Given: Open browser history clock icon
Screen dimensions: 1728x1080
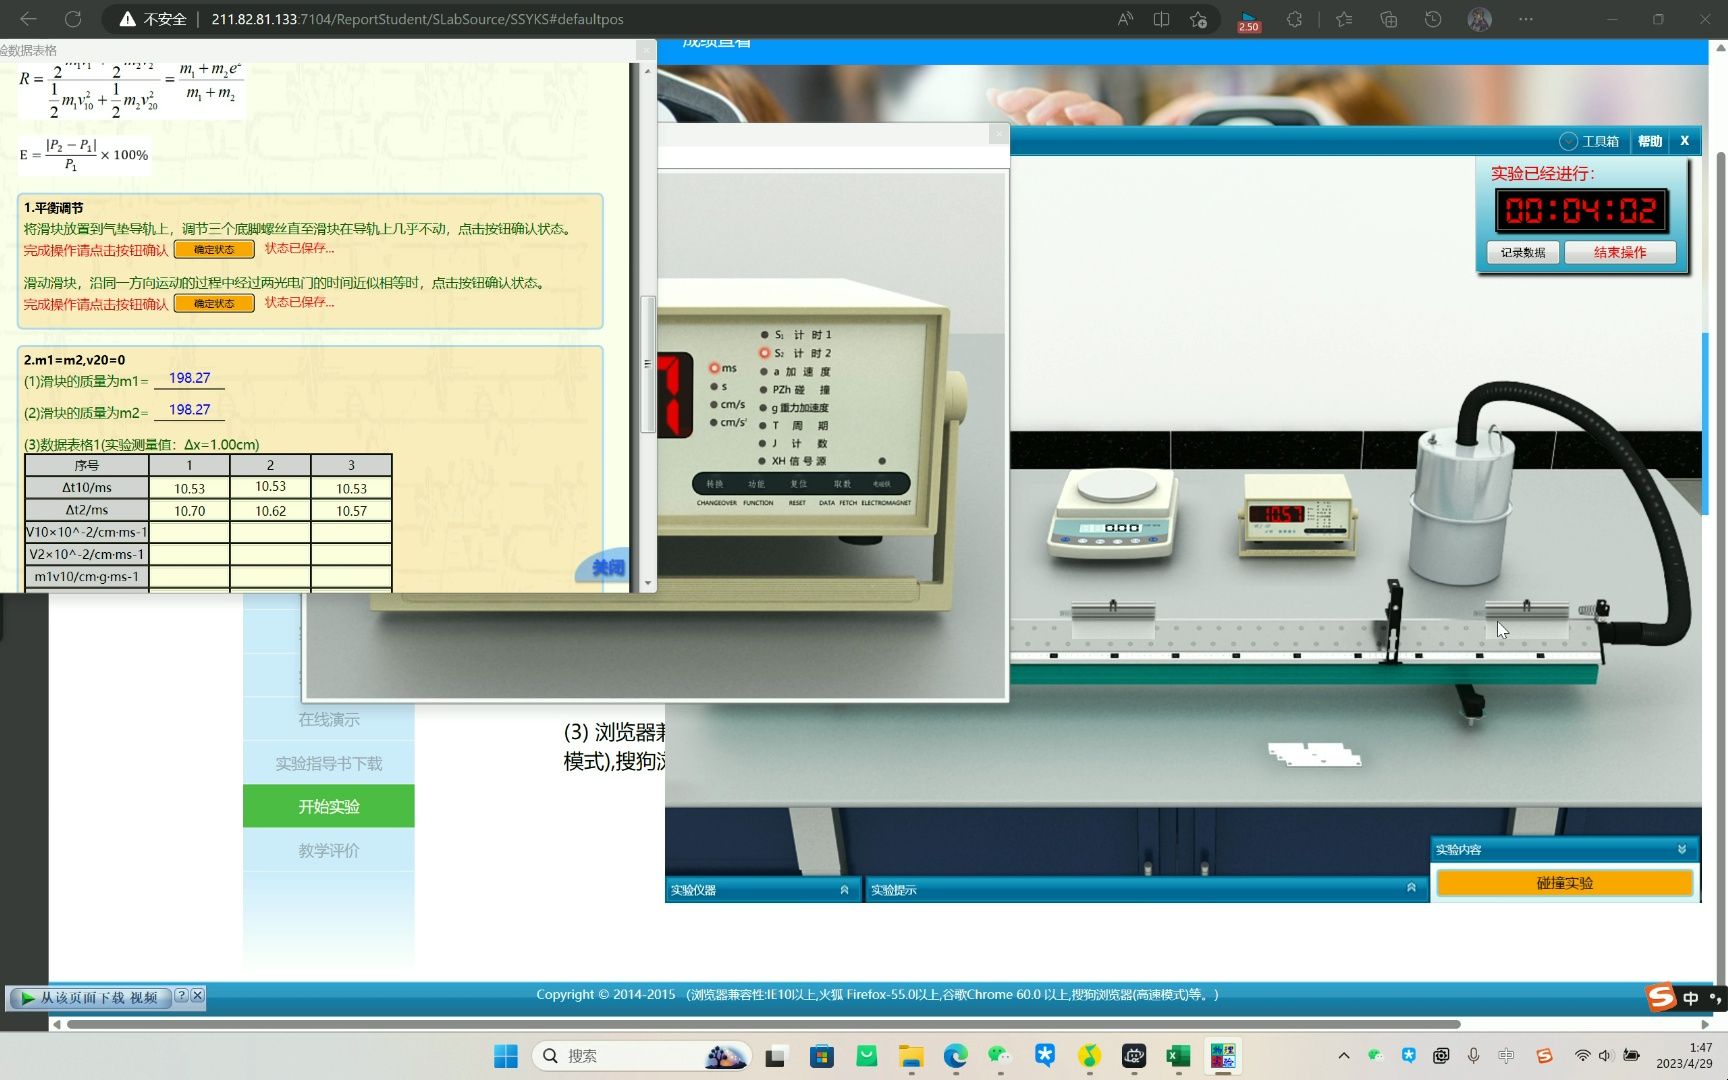Looking at the screenshot, I should [x=1433, y=19].
